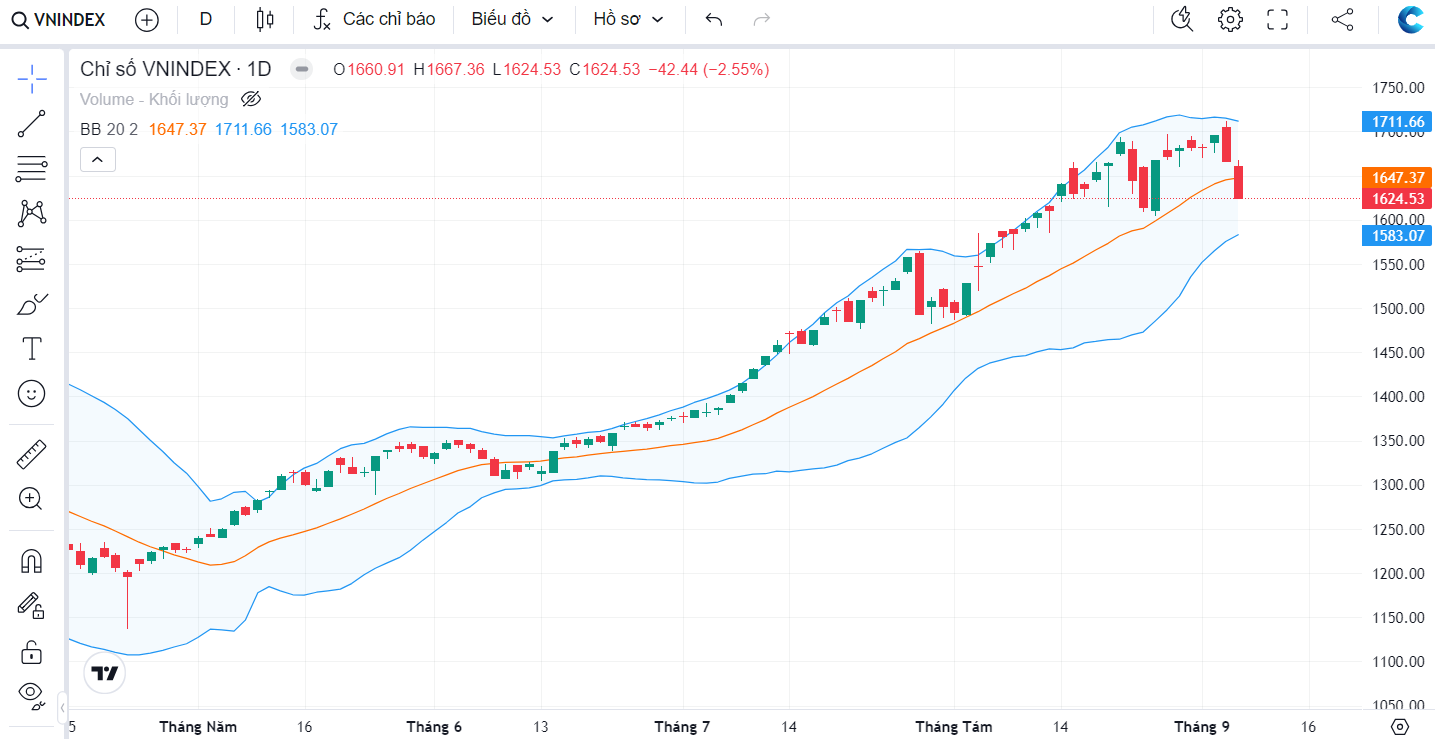The height and width of the screenshot is (739, 1435).
Task: Click the 1583.07 lower band price label
Action: tap(1398, 236)
